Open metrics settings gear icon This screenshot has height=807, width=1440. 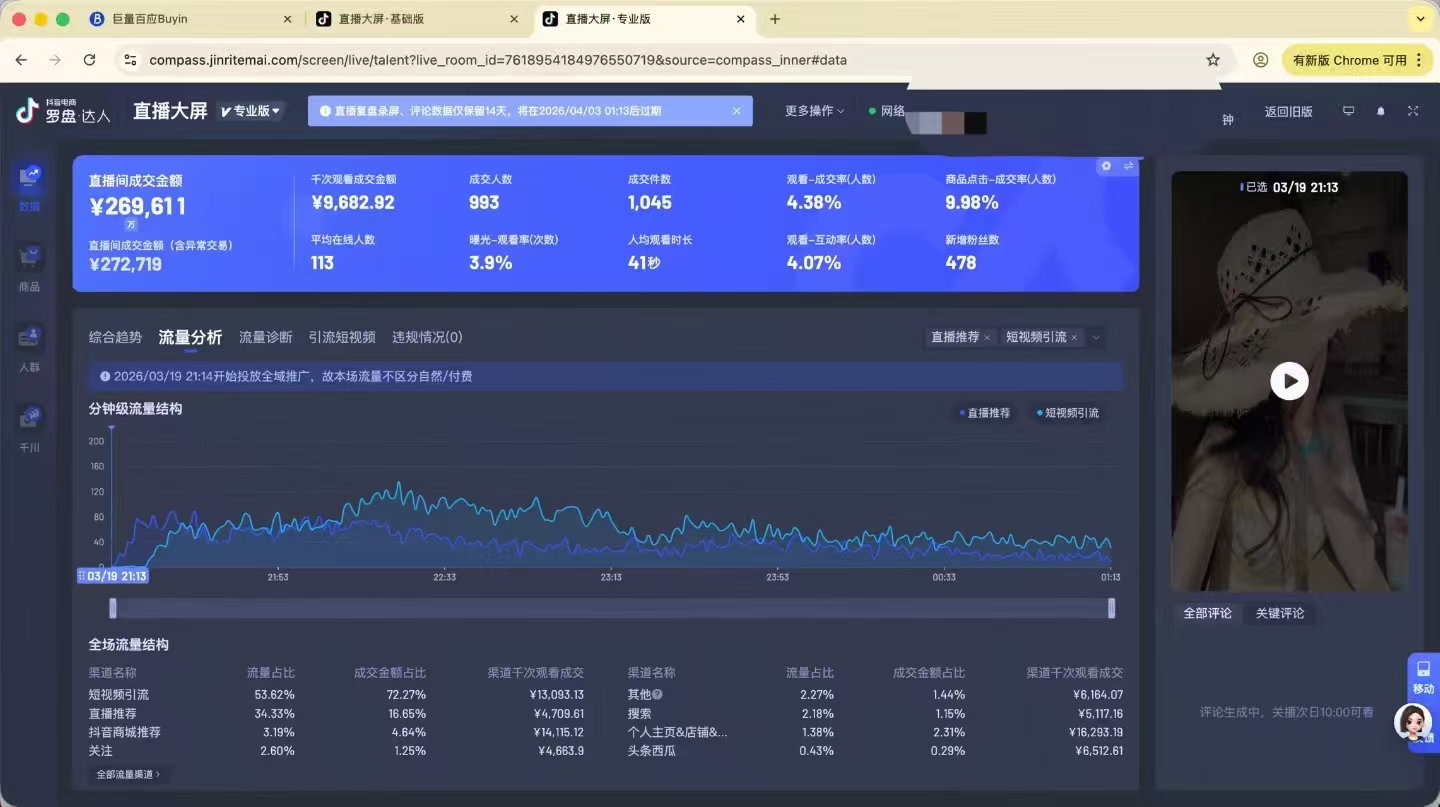coord(1106,166)
